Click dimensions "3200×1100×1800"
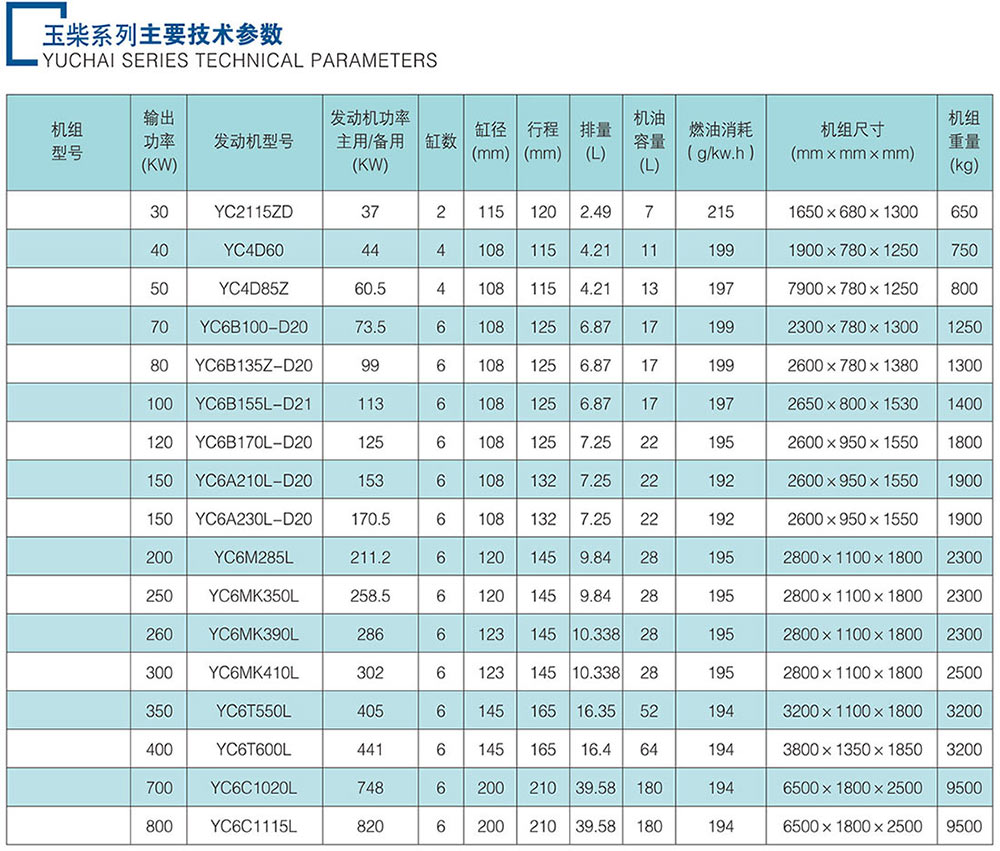 [x=853, y=711]
